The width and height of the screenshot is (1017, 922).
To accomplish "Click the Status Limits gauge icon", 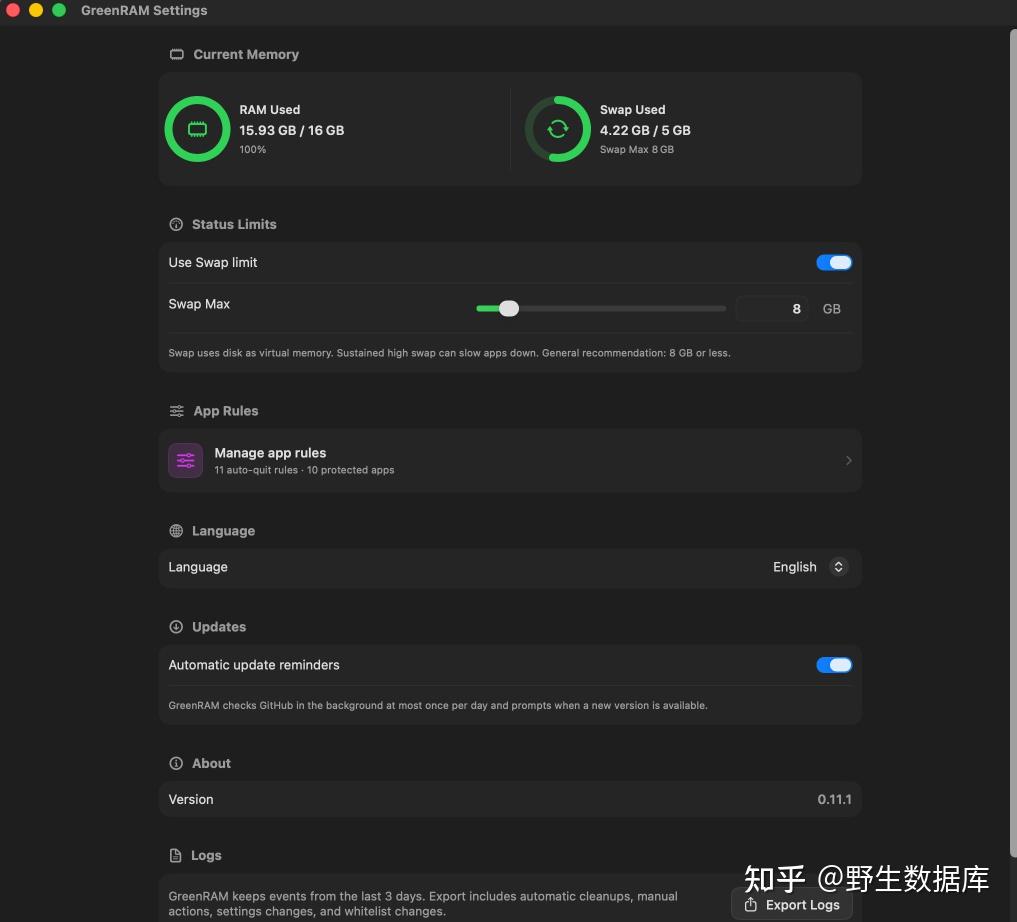I will pos(176,224).
